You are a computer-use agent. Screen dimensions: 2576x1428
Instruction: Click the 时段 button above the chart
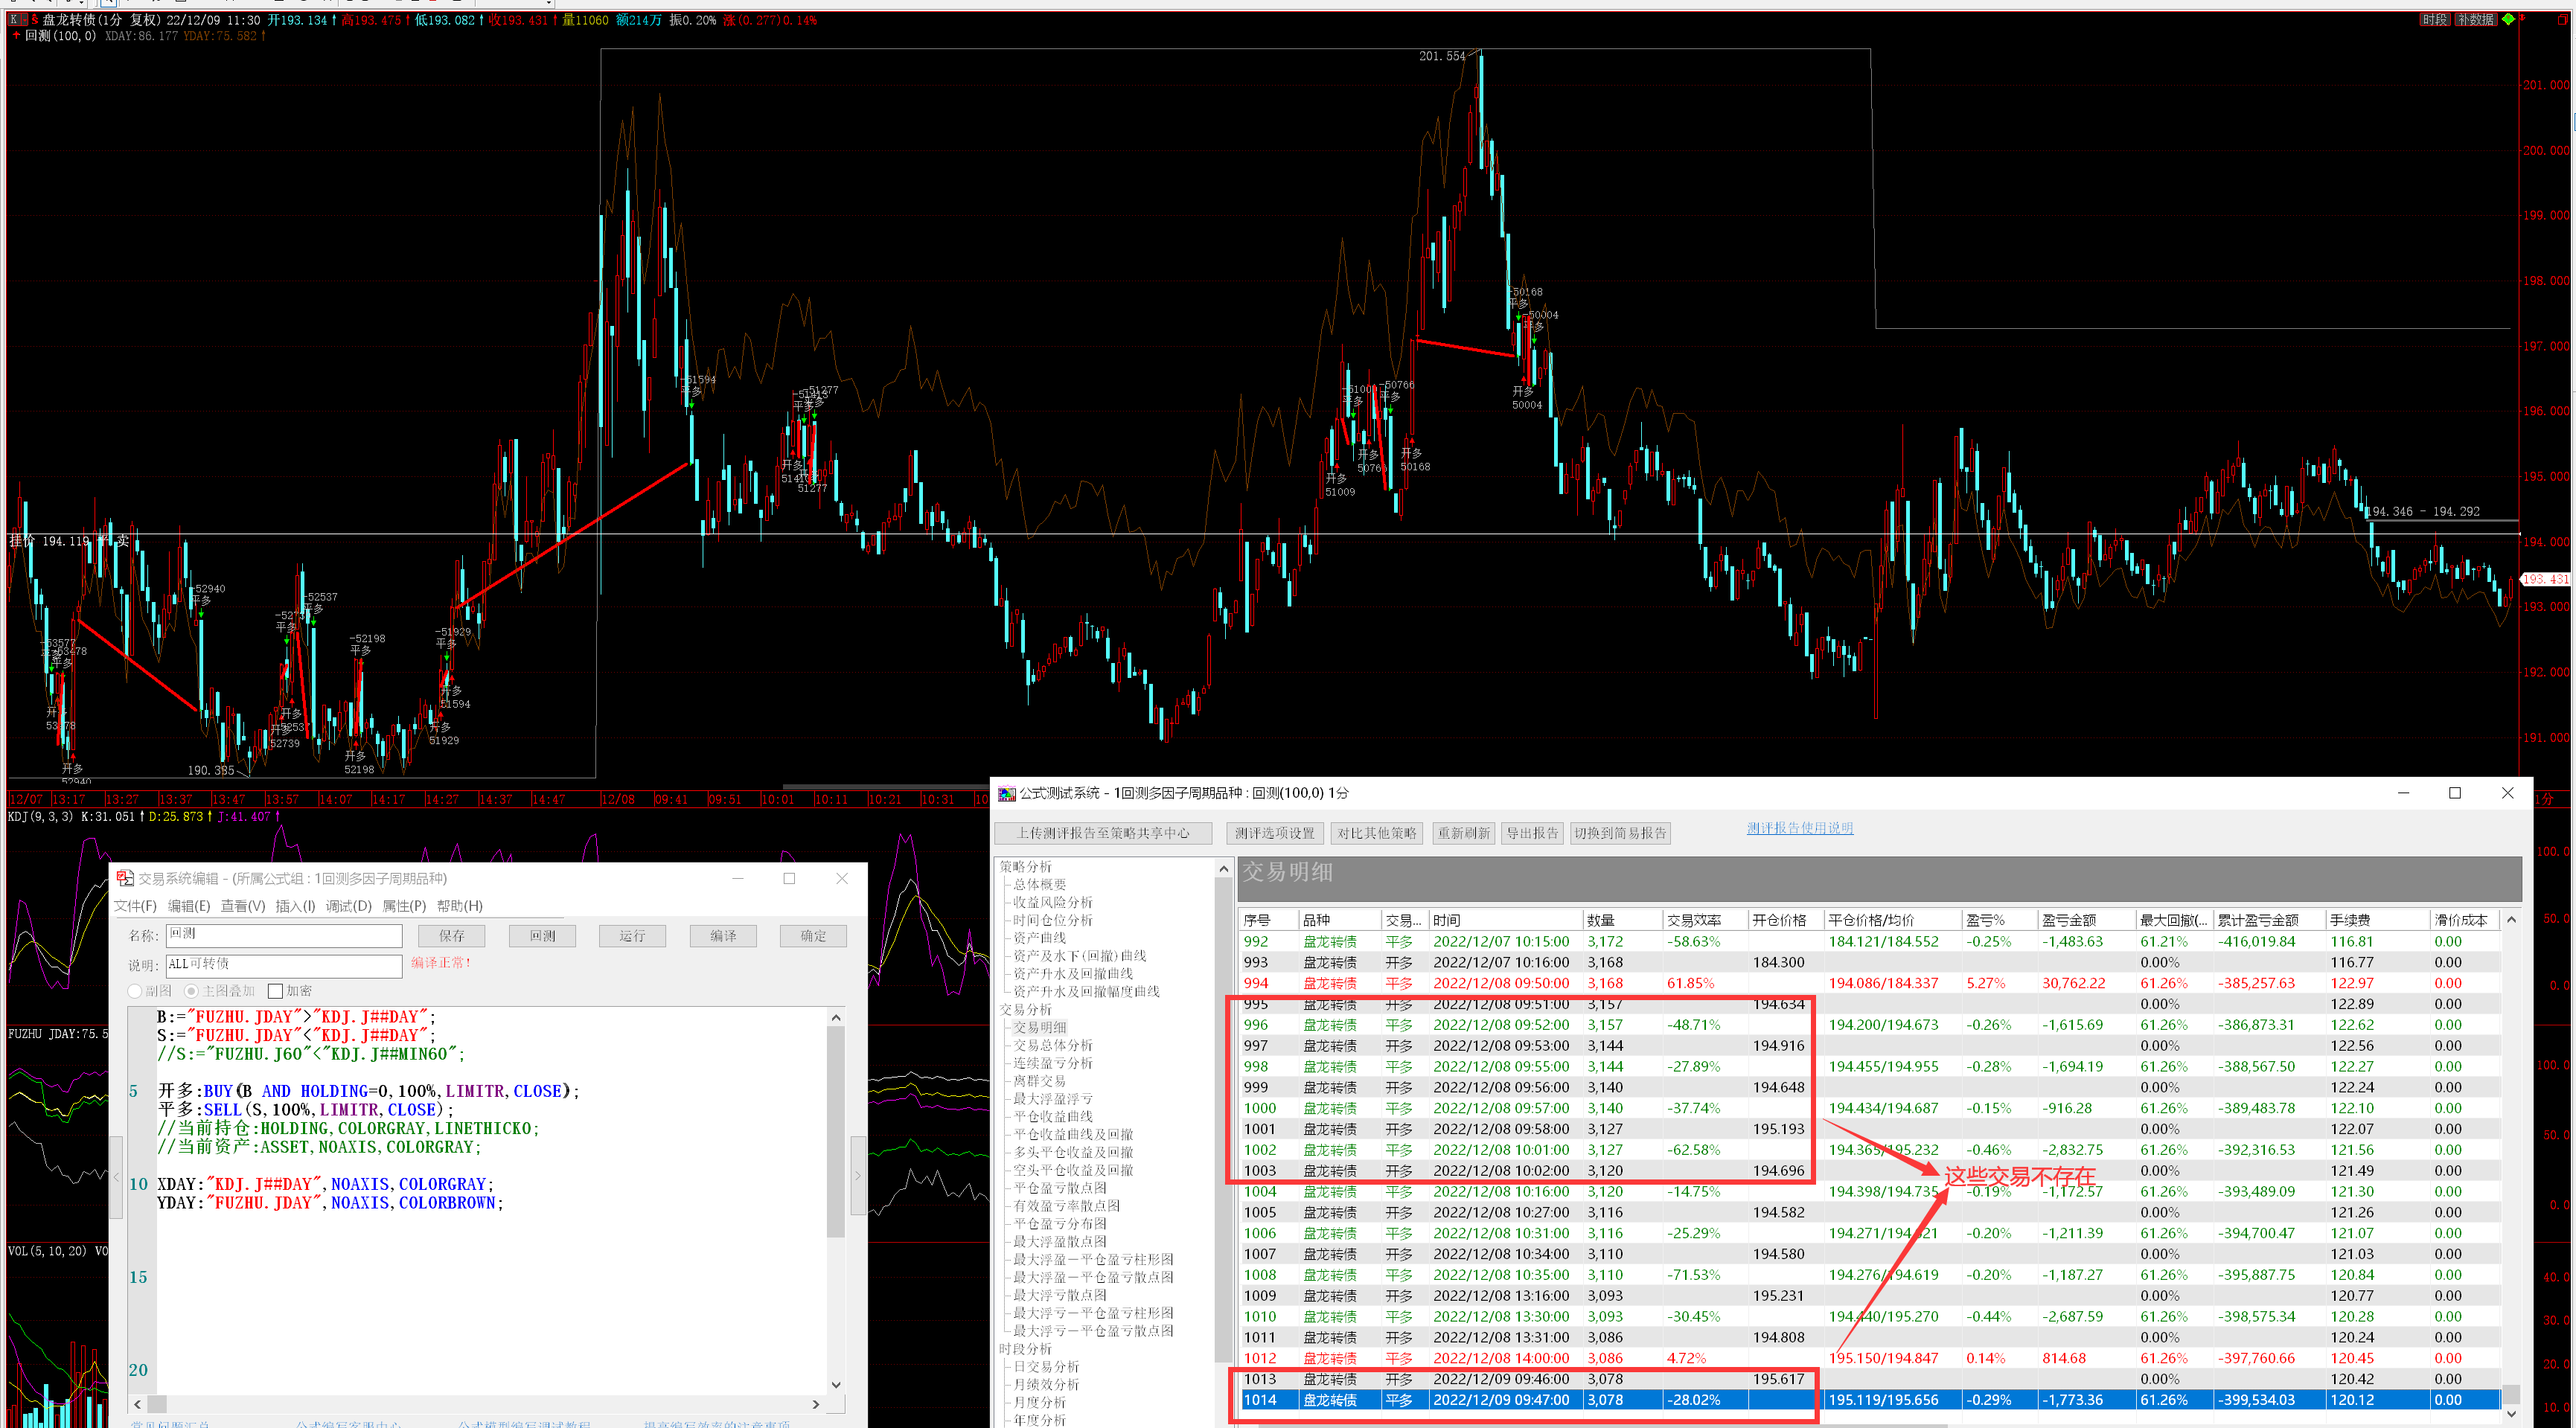pos(2434,19)
